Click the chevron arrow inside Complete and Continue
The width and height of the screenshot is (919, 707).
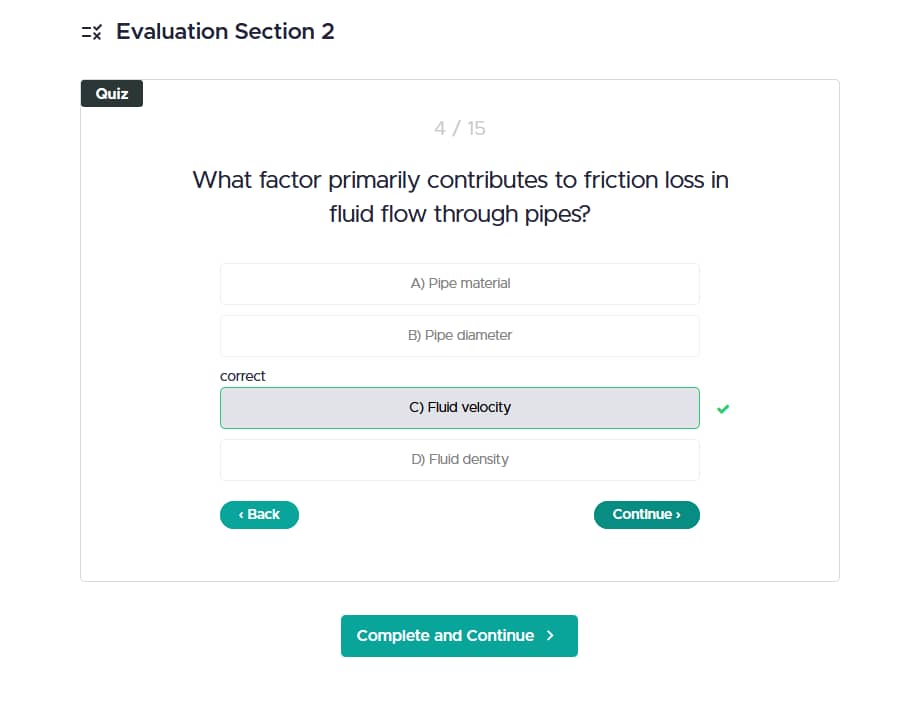click(x=550, y=635)
